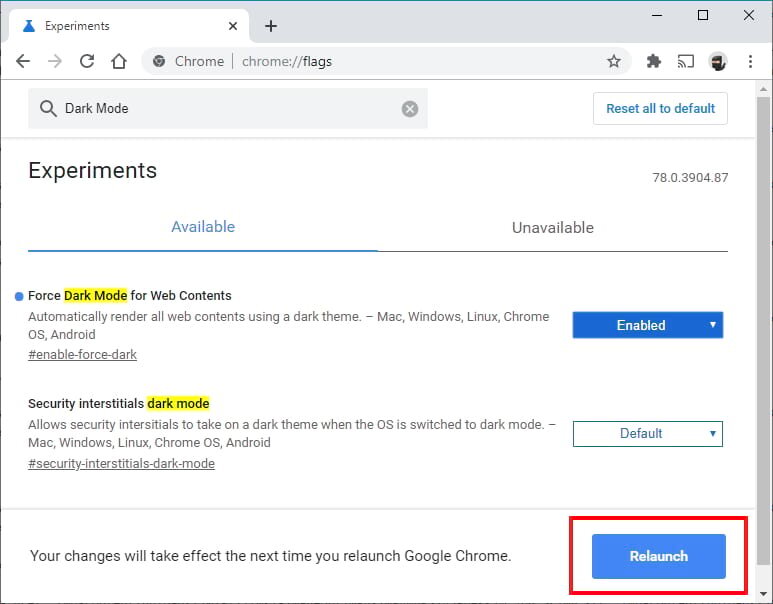Follow the #security-interstitials-dark-mode link
Viewport: 773px width, 604px height.
coord(121,463)
